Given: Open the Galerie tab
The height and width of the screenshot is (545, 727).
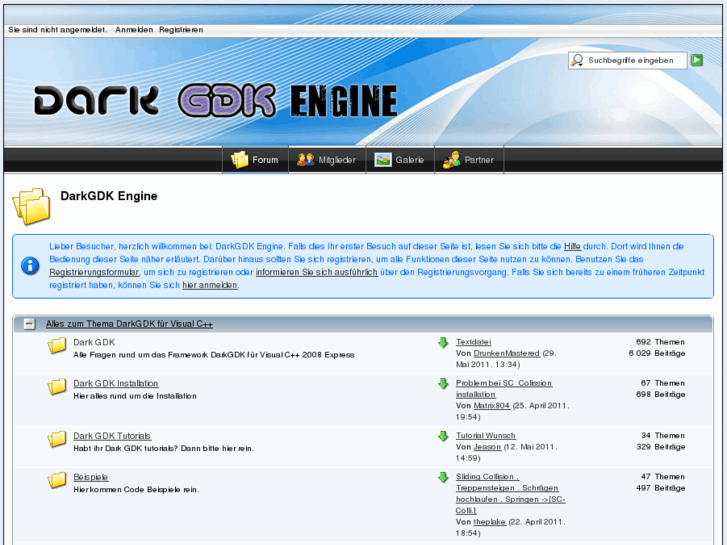Looking at the screenshot, I should point(400,160).
